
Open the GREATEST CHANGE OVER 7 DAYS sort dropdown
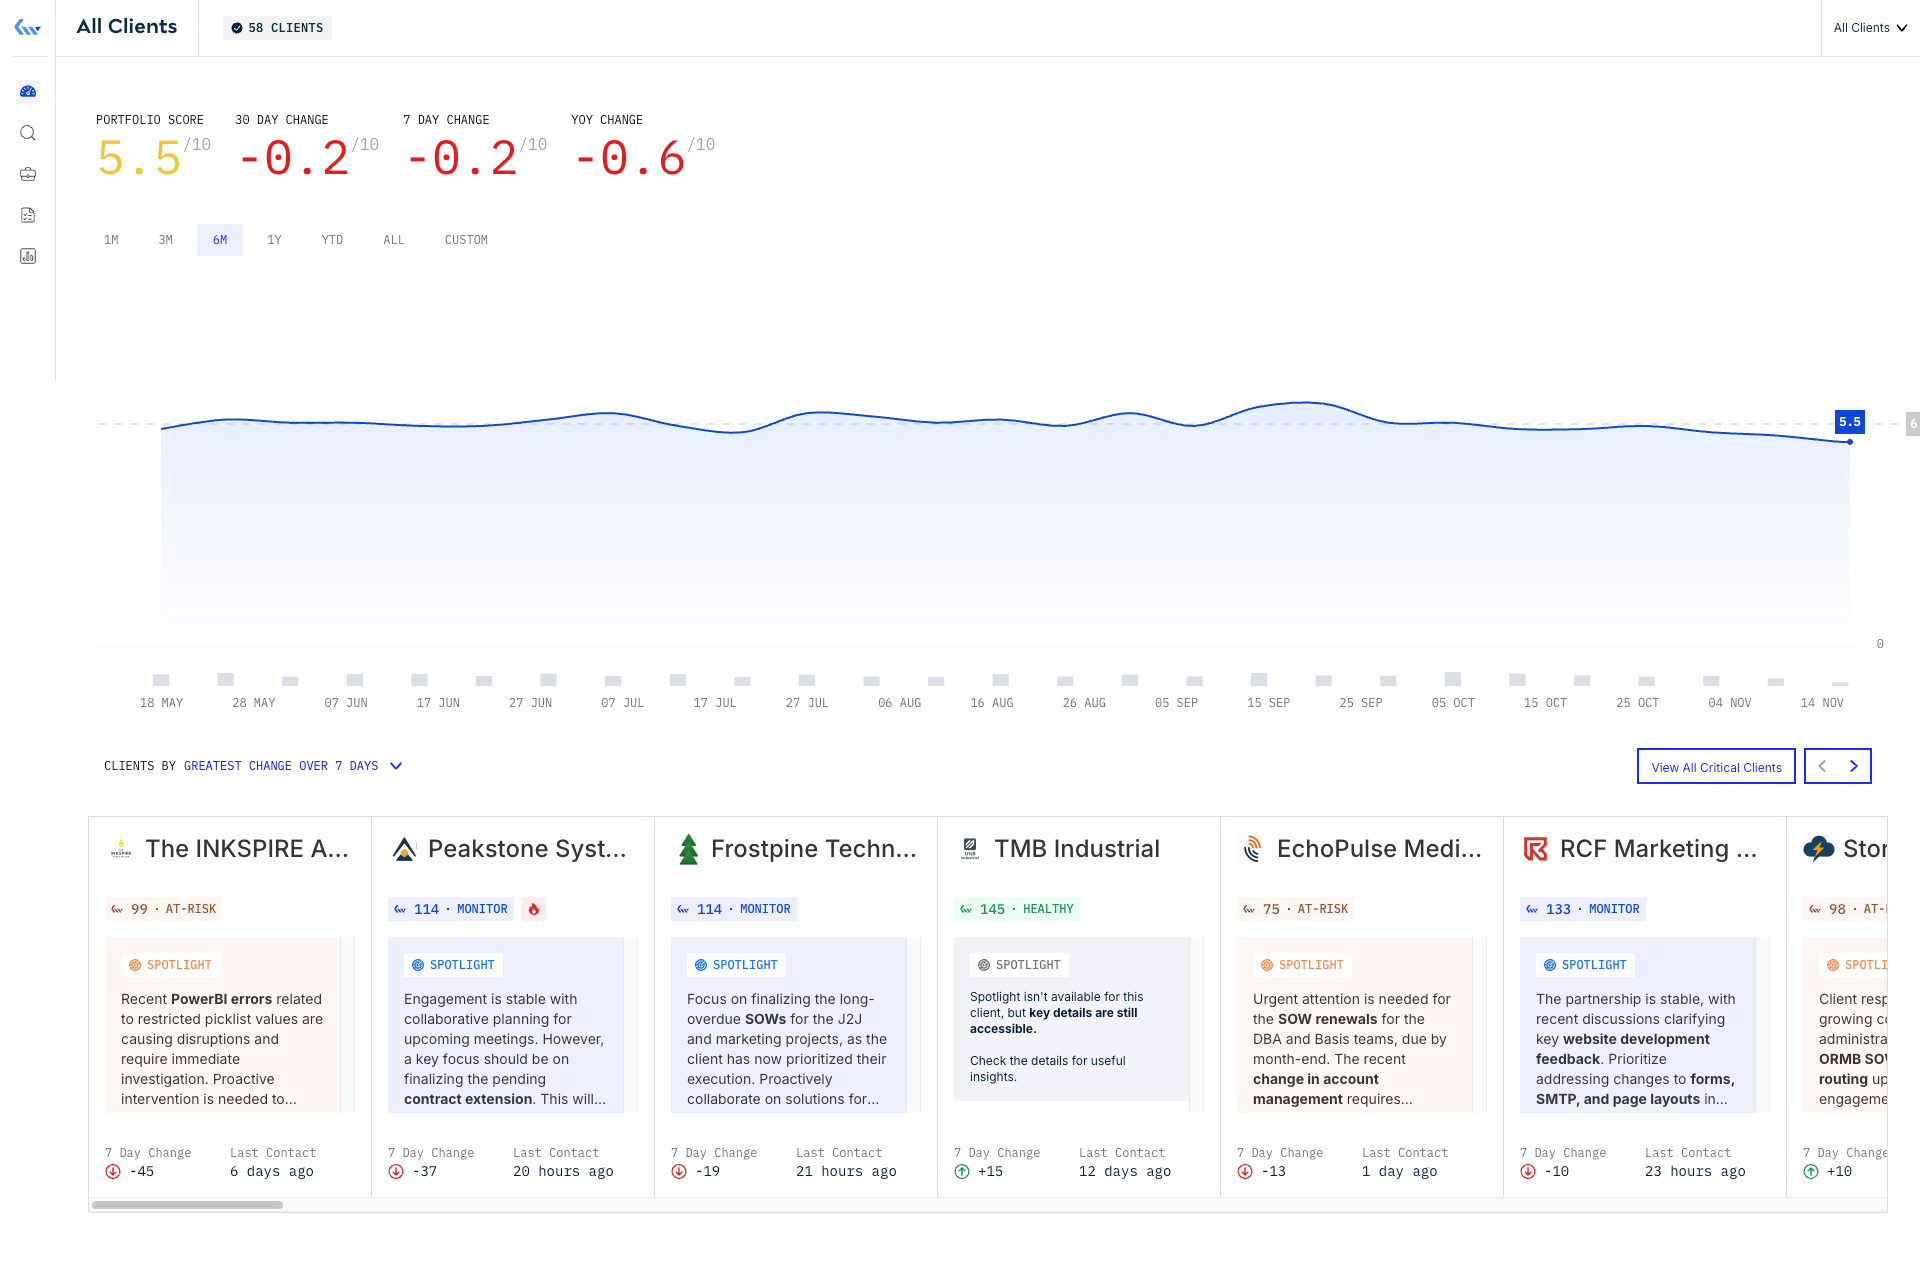(292, 766)
